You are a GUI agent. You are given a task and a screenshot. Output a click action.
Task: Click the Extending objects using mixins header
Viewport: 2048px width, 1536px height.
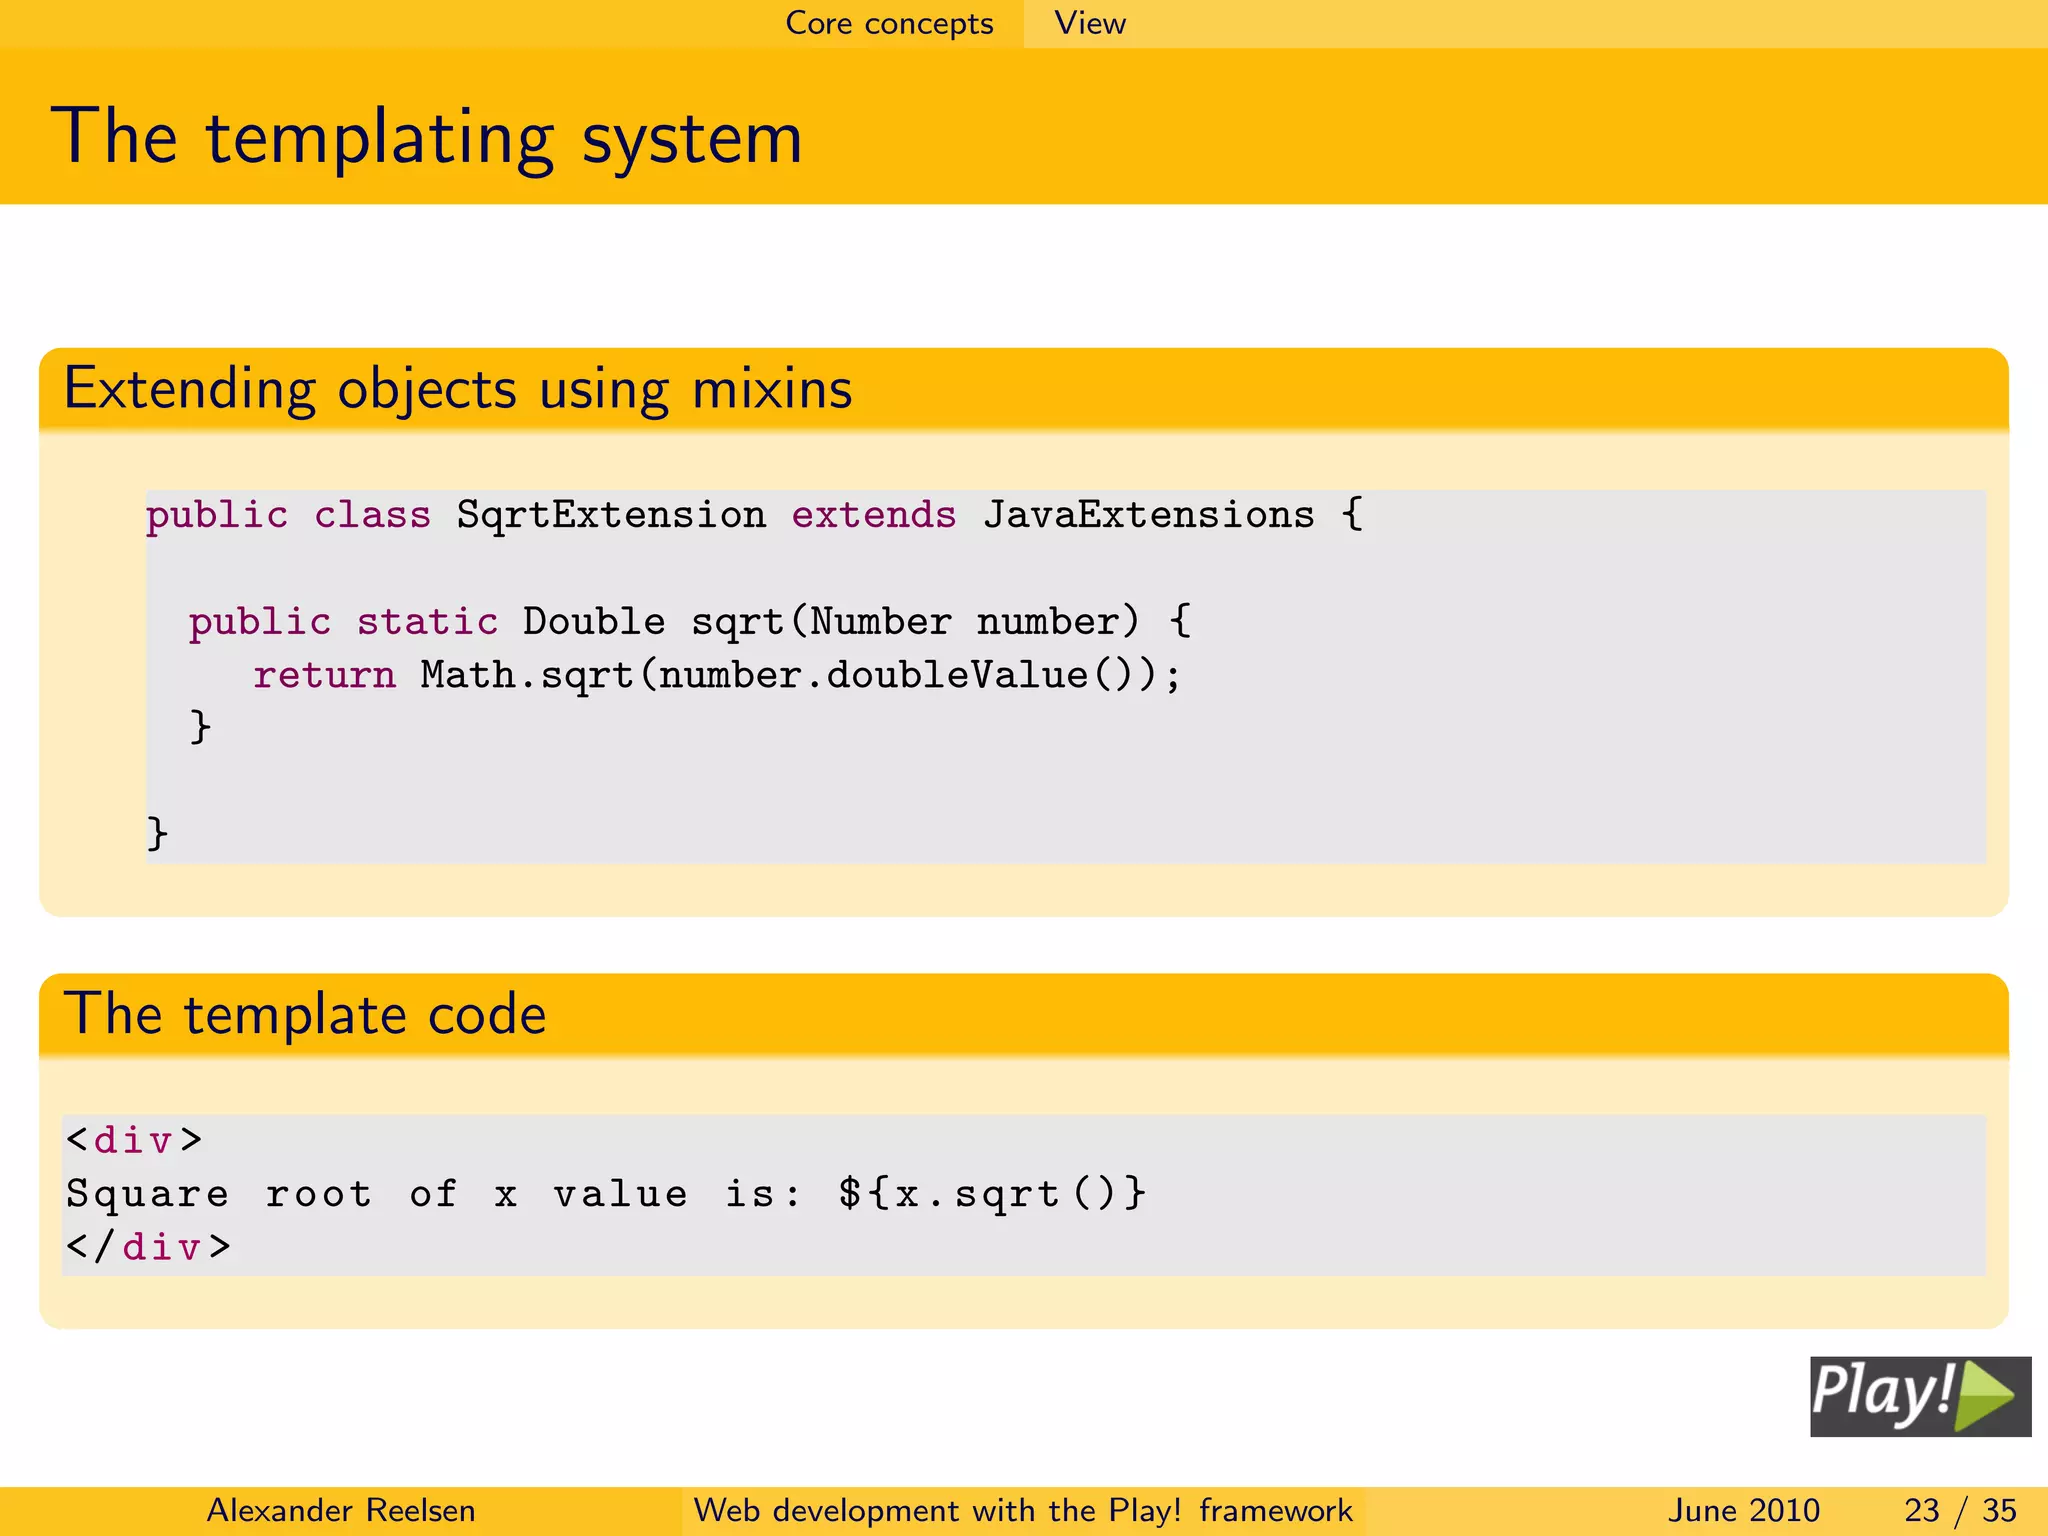pos(458,389)
